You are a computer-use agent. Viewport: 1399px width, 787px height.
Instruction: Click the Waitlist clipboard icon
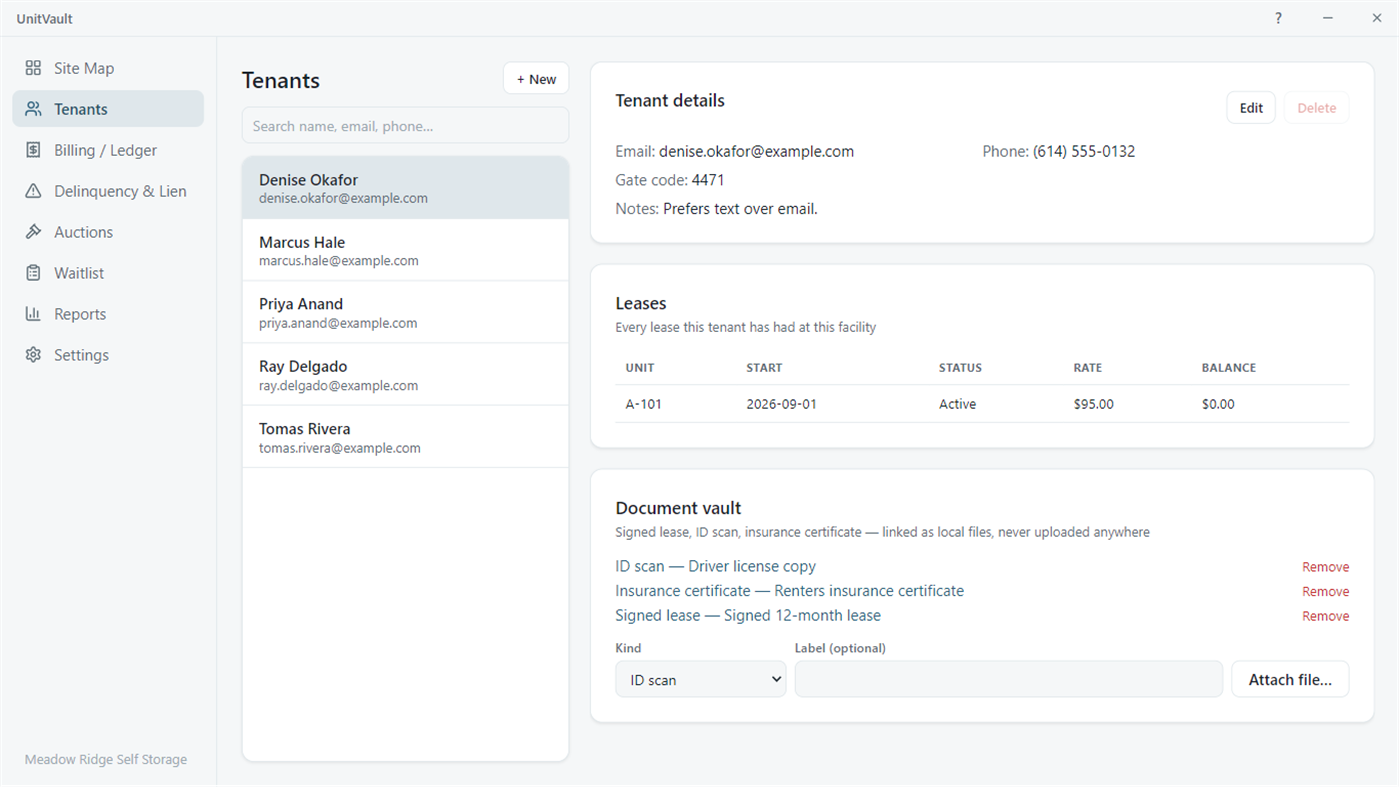(33, 273)
